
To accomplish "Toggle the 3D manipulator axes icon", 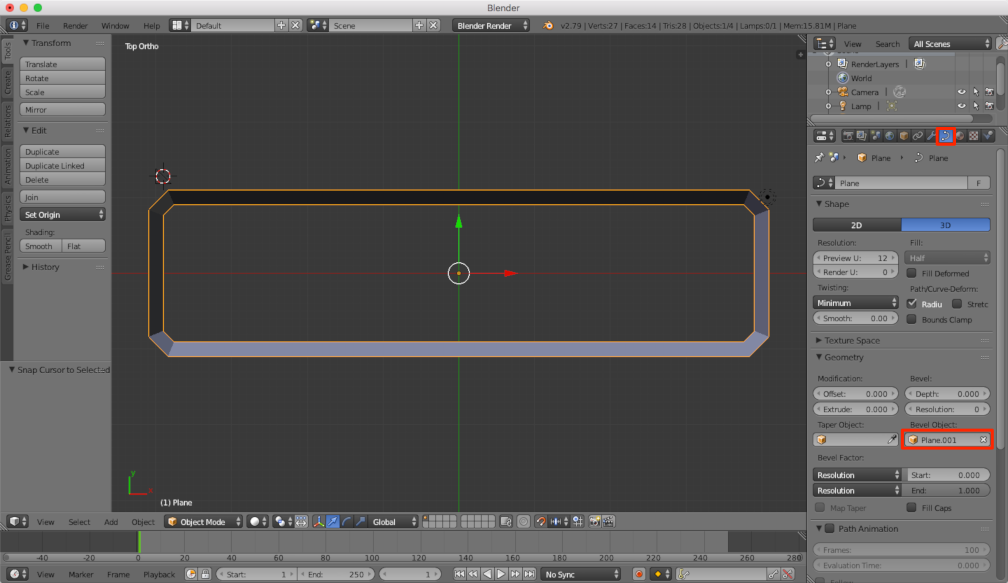I will tap(318, 521).
